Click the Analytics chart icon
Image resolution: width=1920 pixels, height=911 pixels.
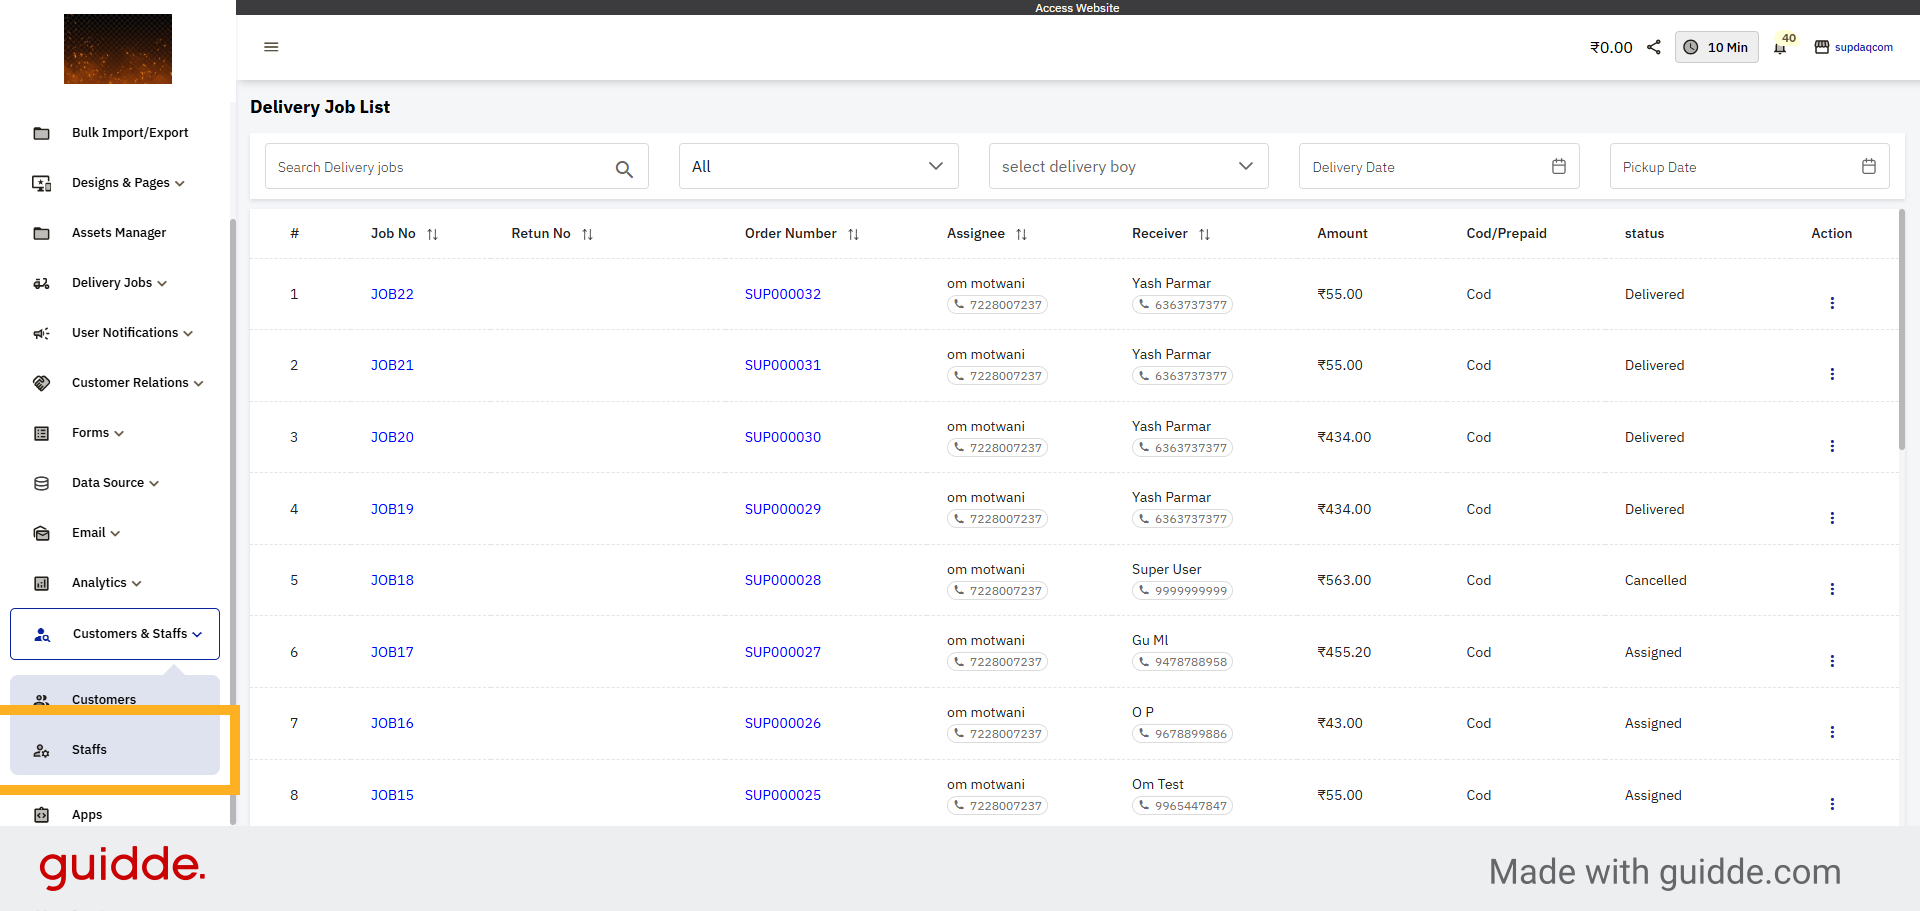point(41,583)
